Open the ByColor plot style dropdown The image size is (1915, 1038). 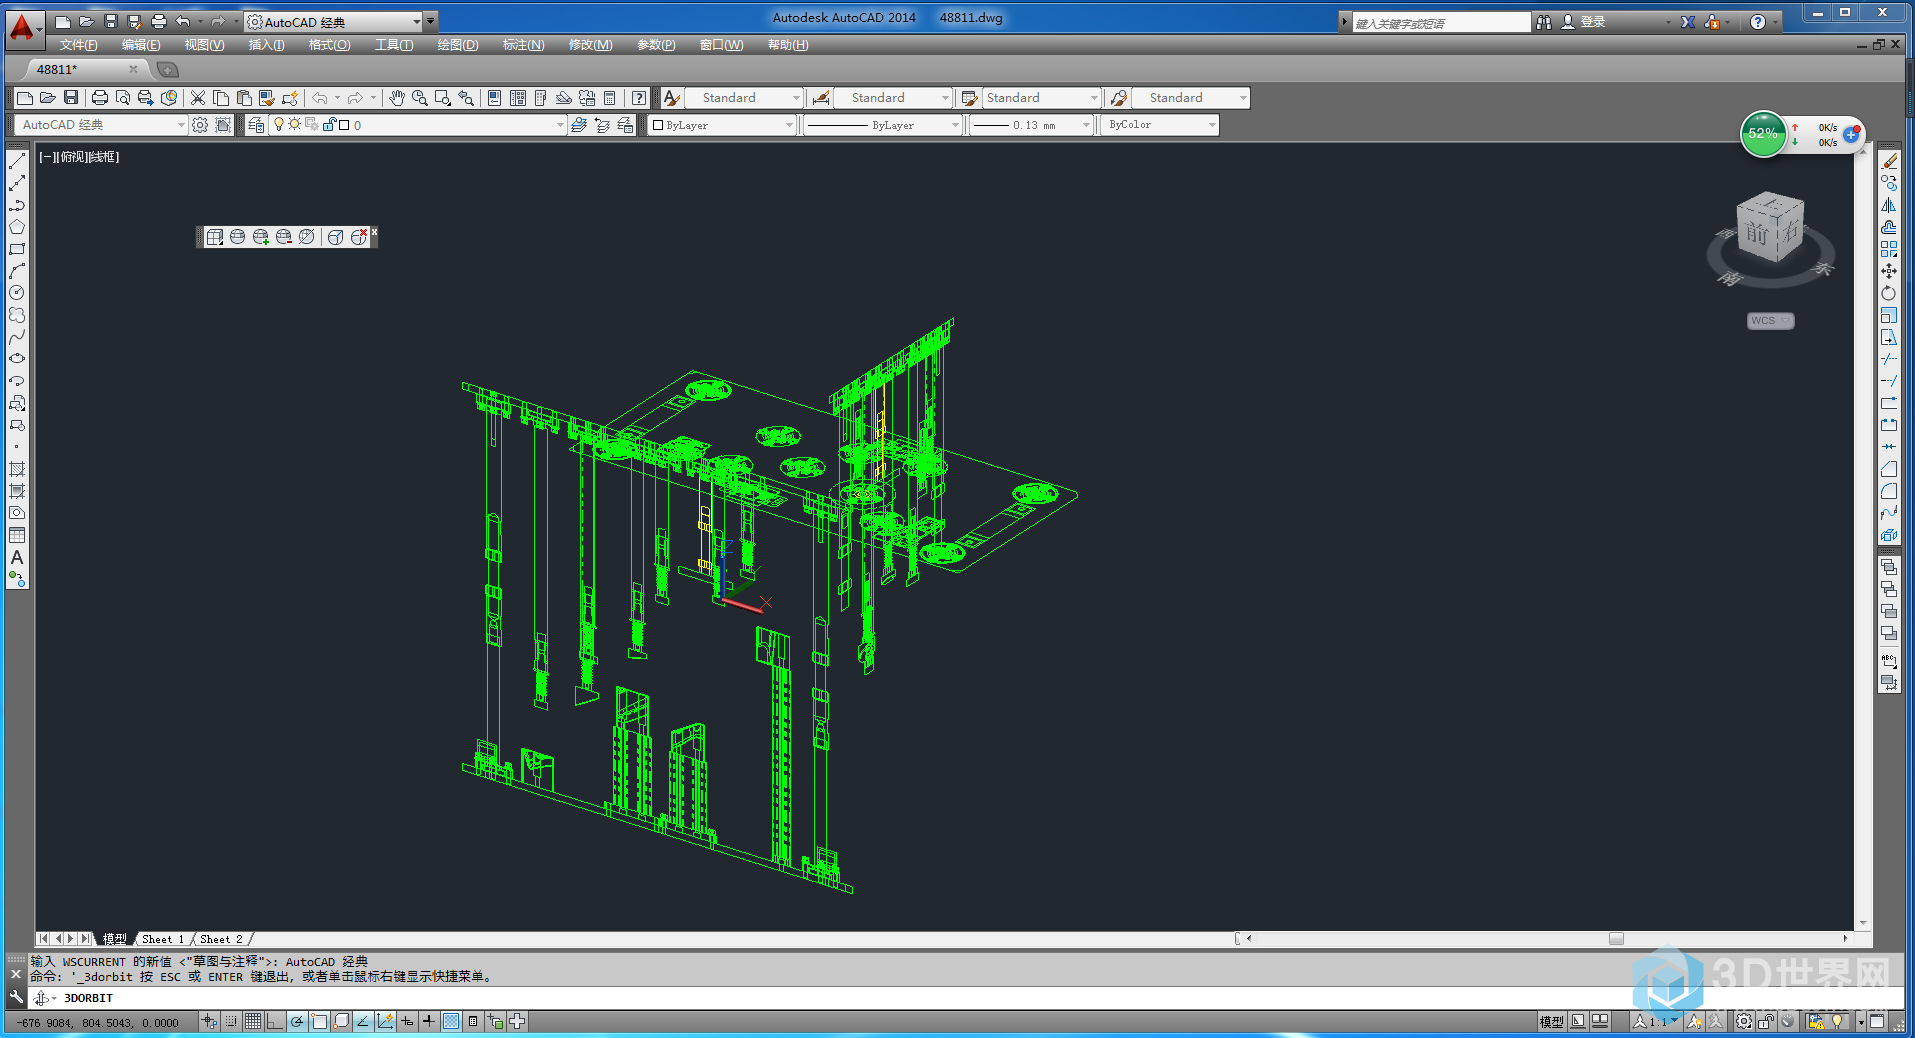point(1212,125)
